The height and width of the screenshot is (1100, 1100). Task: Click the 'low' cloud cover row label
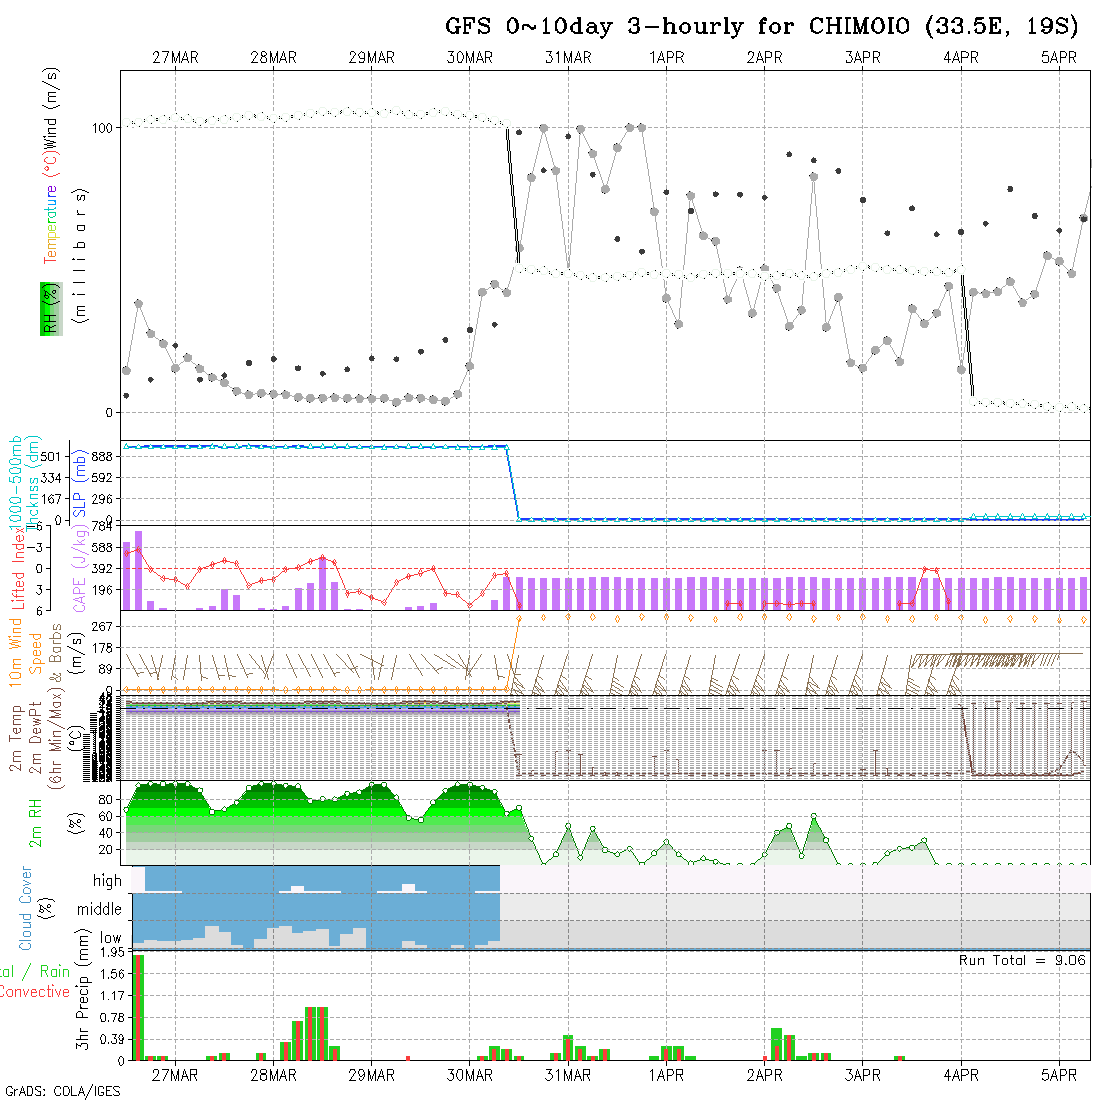[110, 938]
